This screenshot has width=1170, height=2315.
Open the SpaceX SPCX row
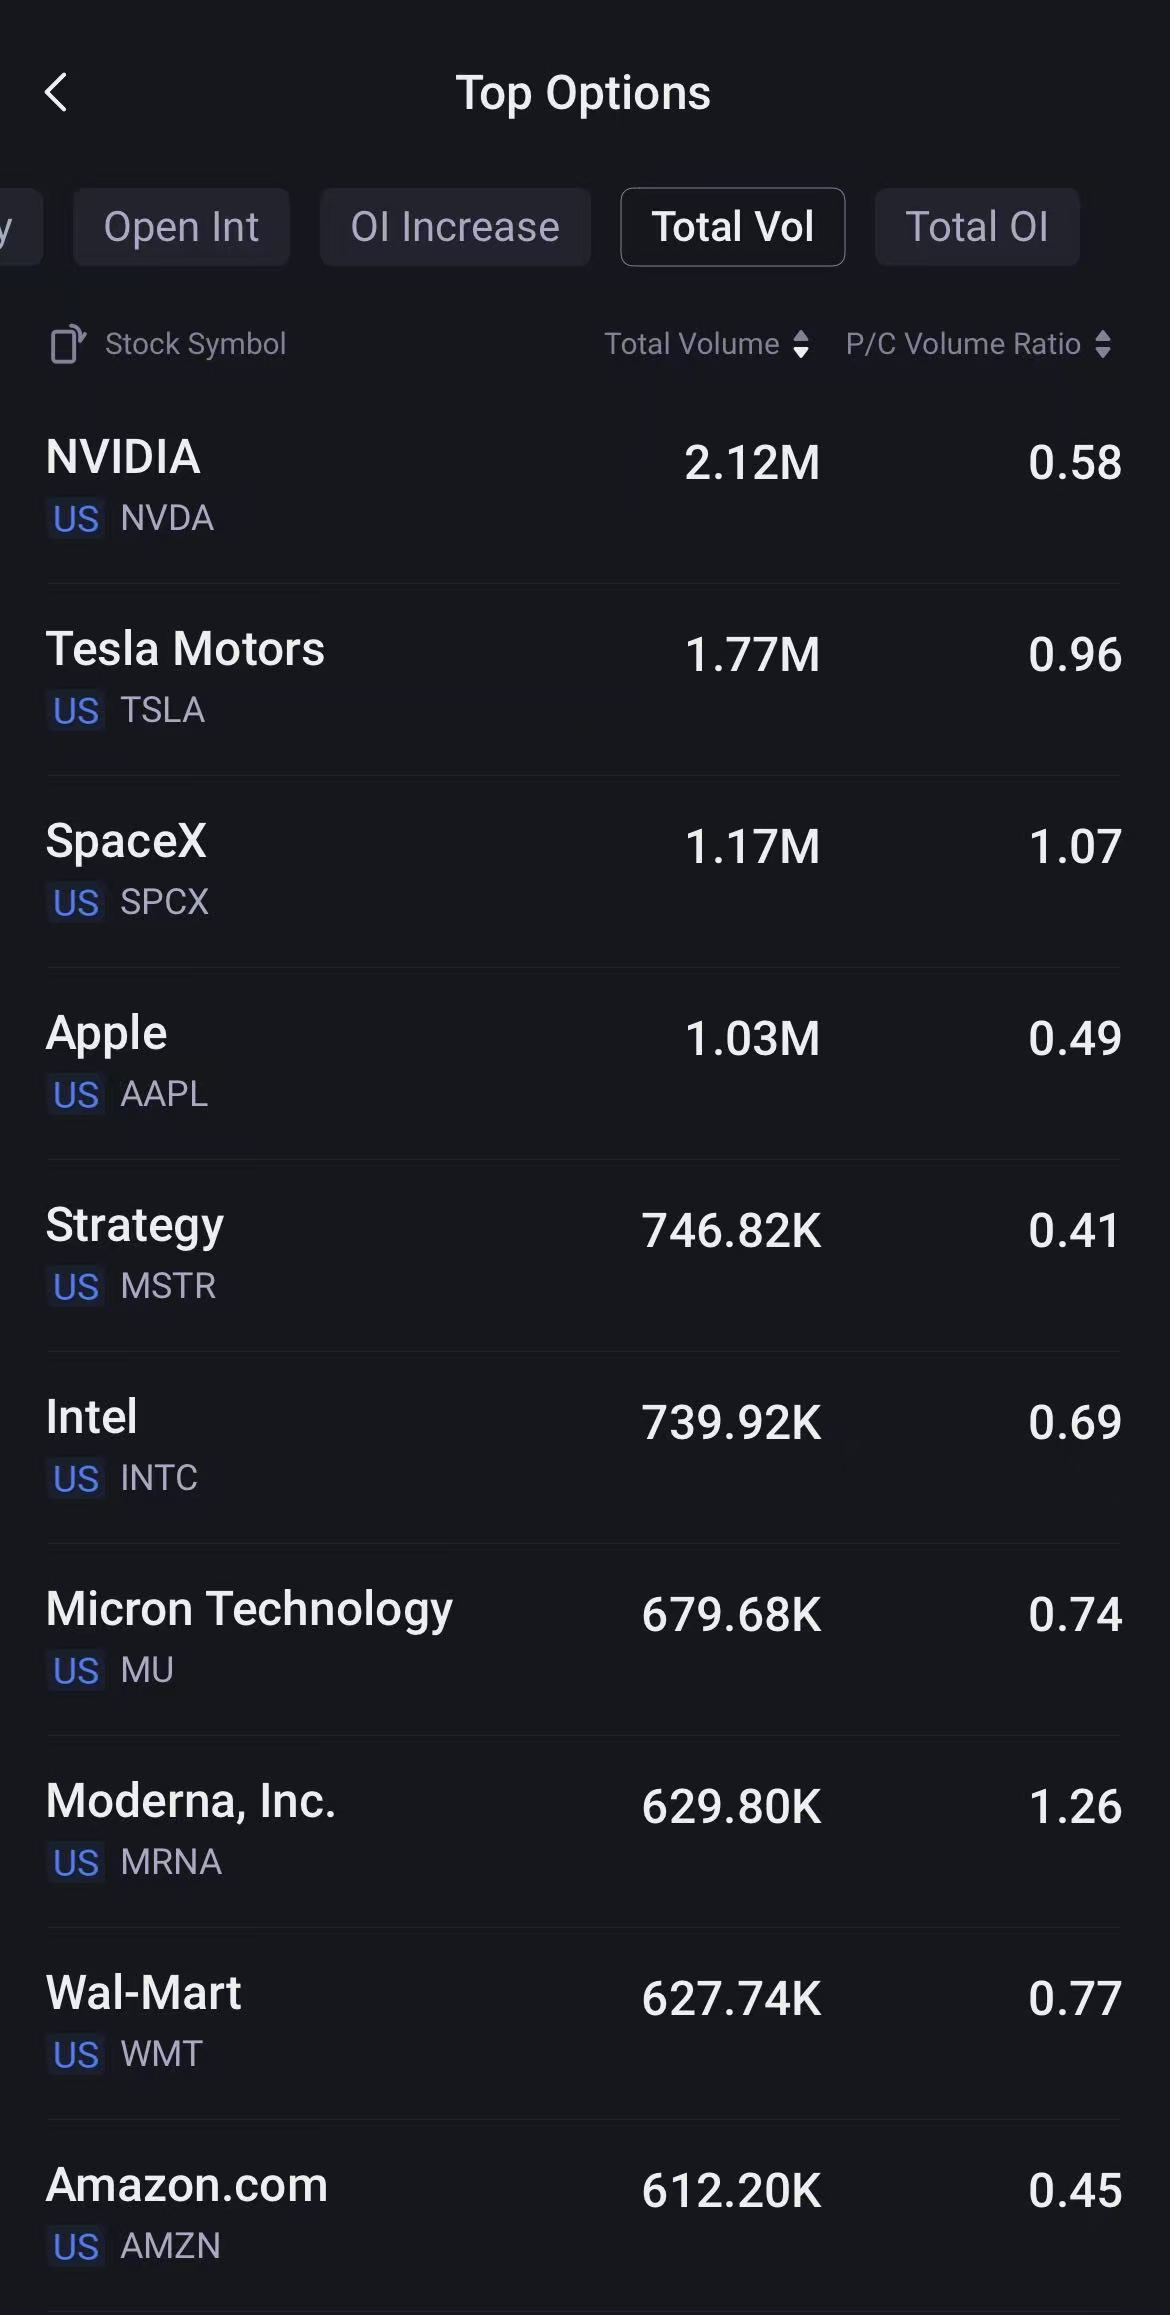point(585,871)
